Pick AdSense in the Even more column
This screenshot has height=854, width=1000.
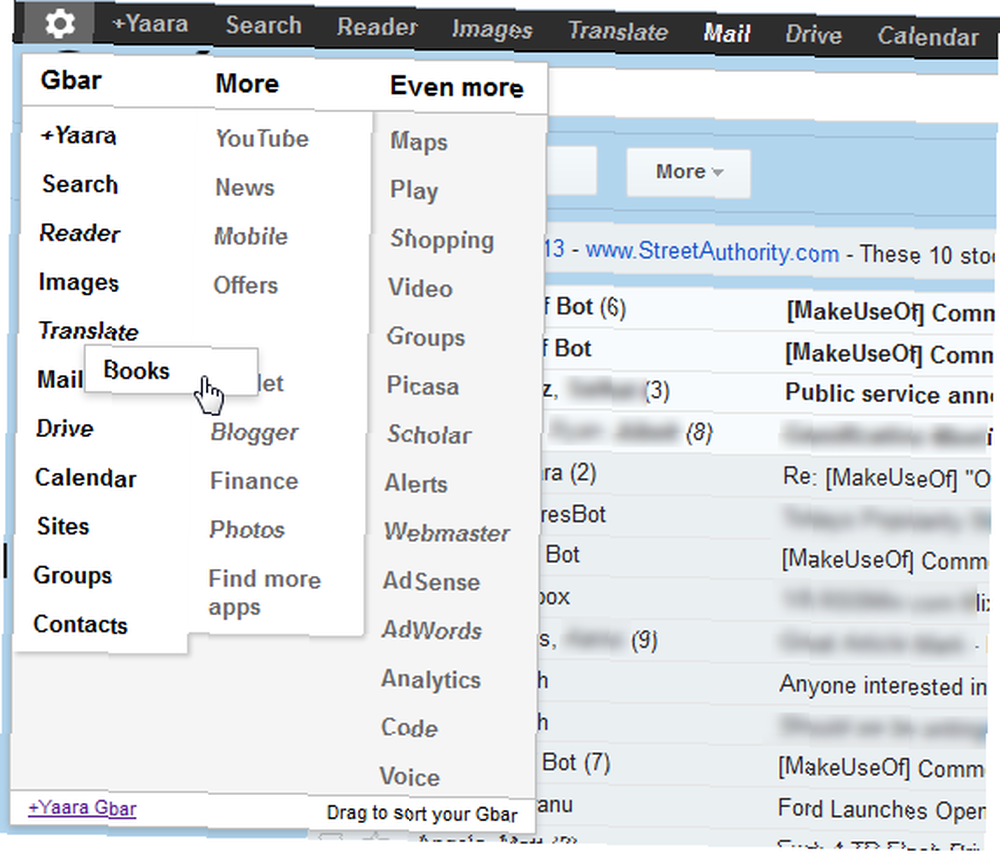click(431, 582)
